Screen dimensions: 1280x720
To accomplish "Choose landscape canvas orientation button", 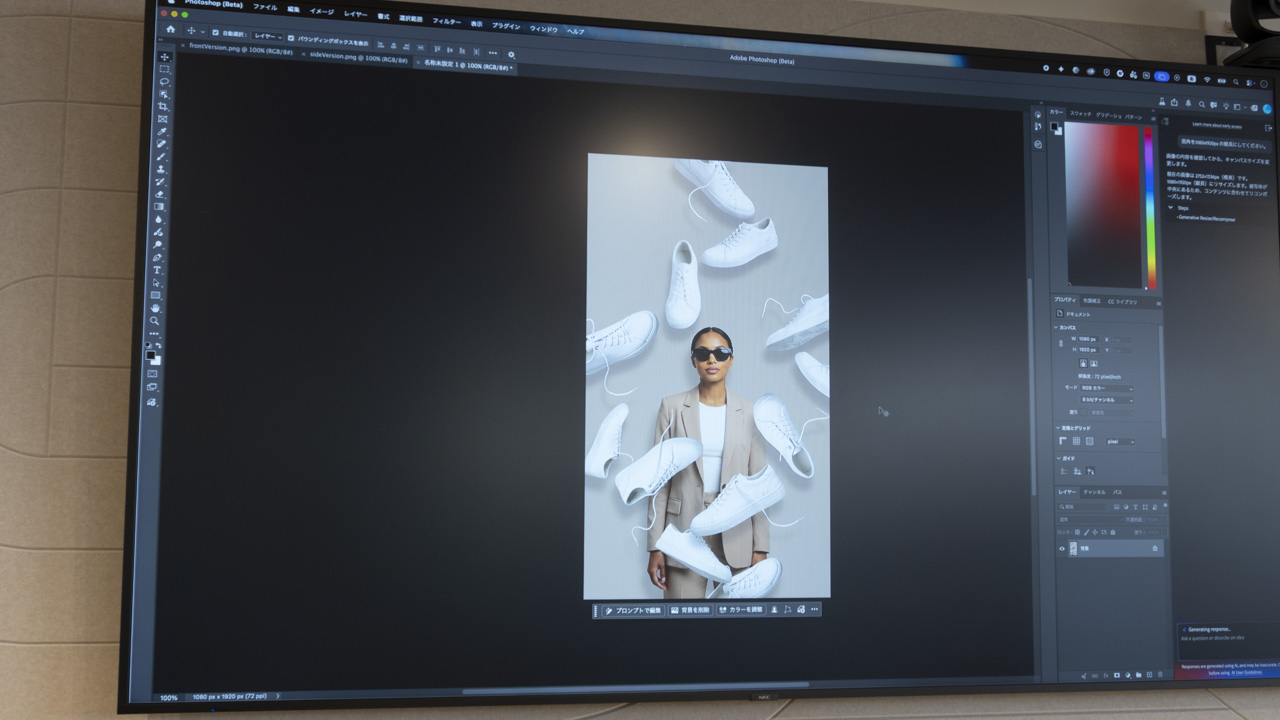I will click(x=1093, y=363).
